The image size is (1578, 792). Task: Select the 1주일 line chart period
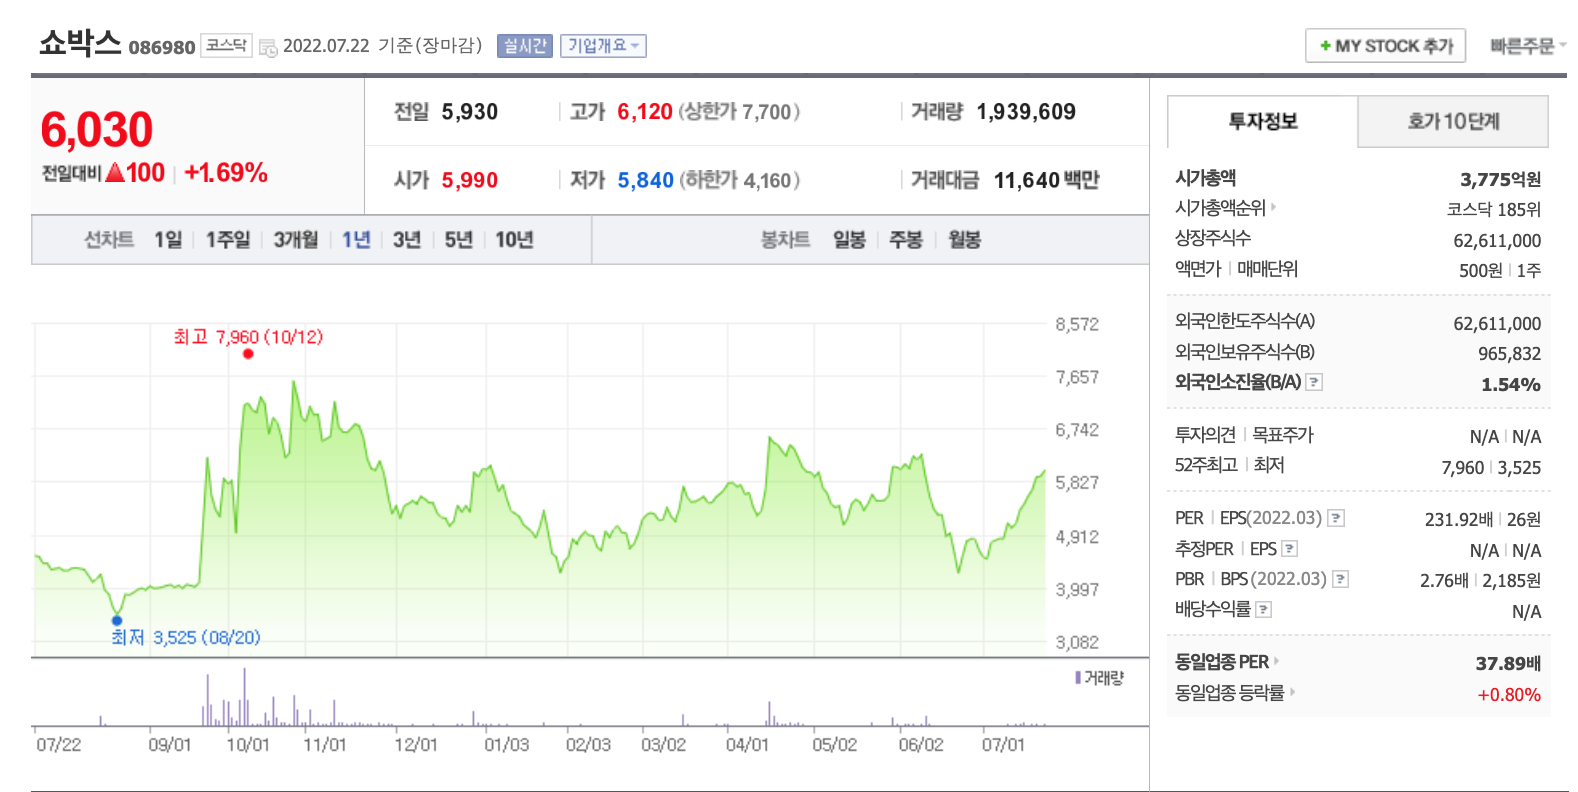pos(228,240)
